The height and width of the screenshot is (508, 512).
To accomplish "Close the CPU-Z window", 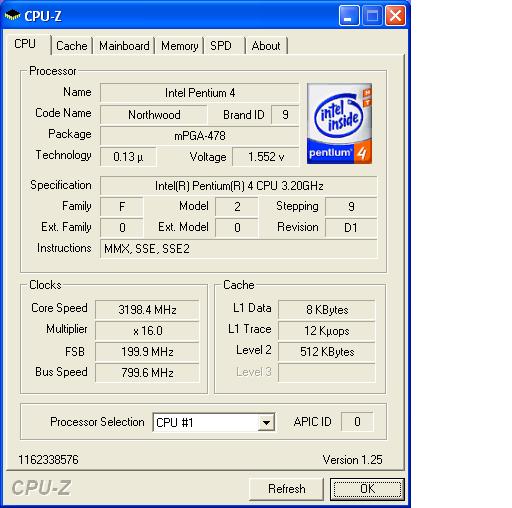I will pyautogui.click(x=395, y=16).
